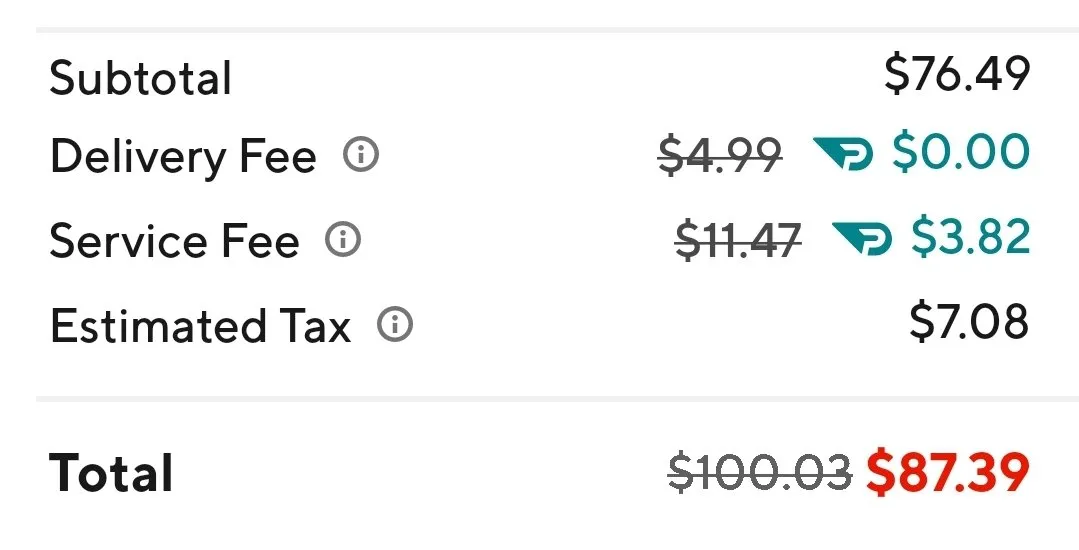
Task: Click the DashPass icon beside $3.82
Action: (862, 240)
